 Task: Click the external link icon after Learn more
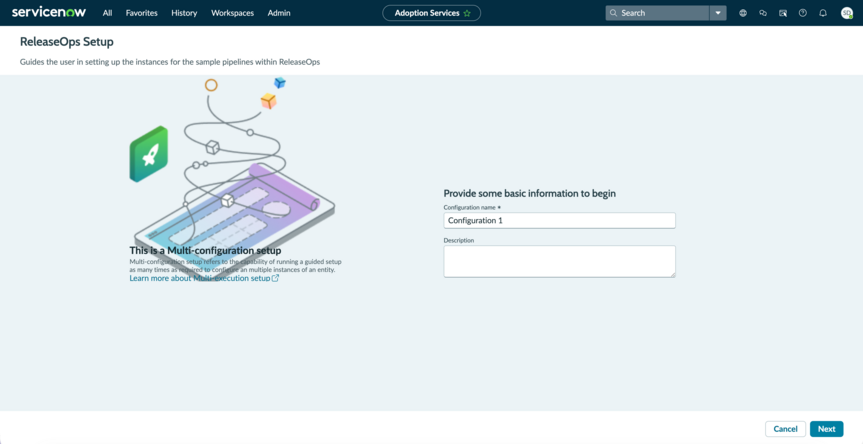coord(275,278)
